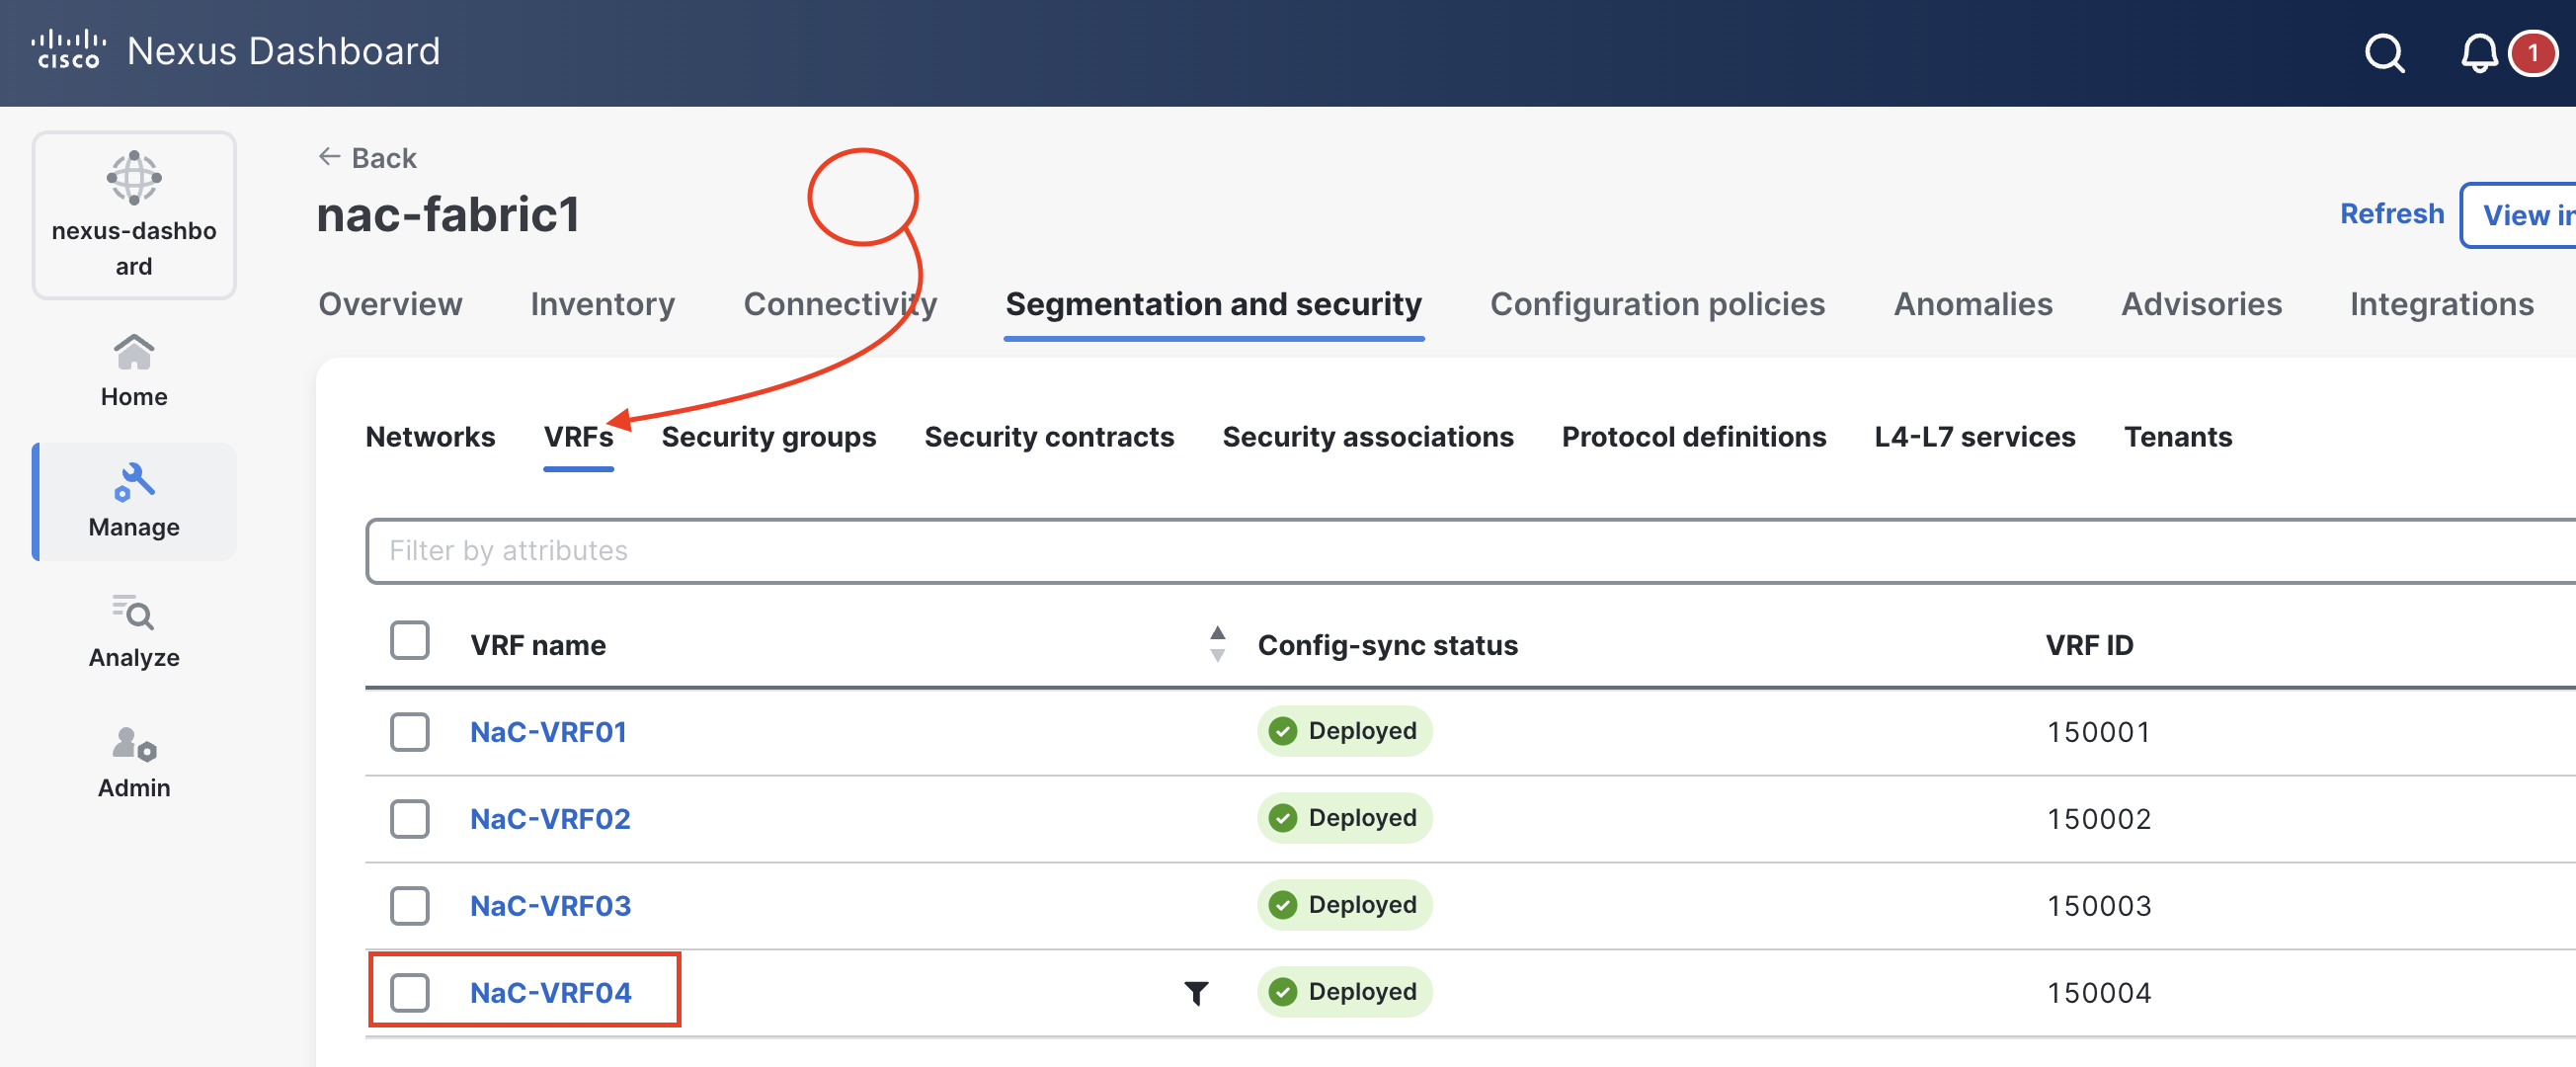Image resolution: width=2576 pixels, height=1067 pixels.
Task: Switch to the Connectivity tab
Action: [840, 304]
